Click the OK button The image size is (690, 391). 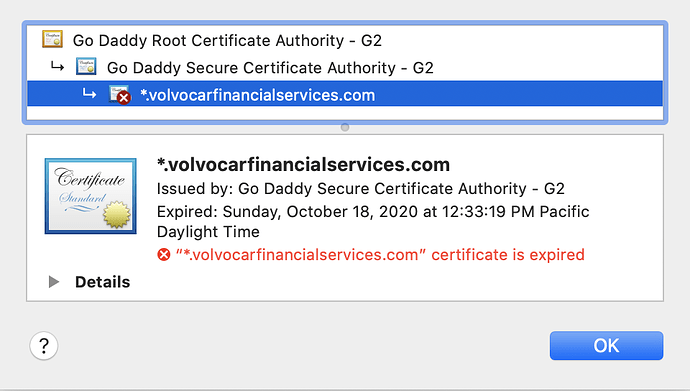coord(606,346)
